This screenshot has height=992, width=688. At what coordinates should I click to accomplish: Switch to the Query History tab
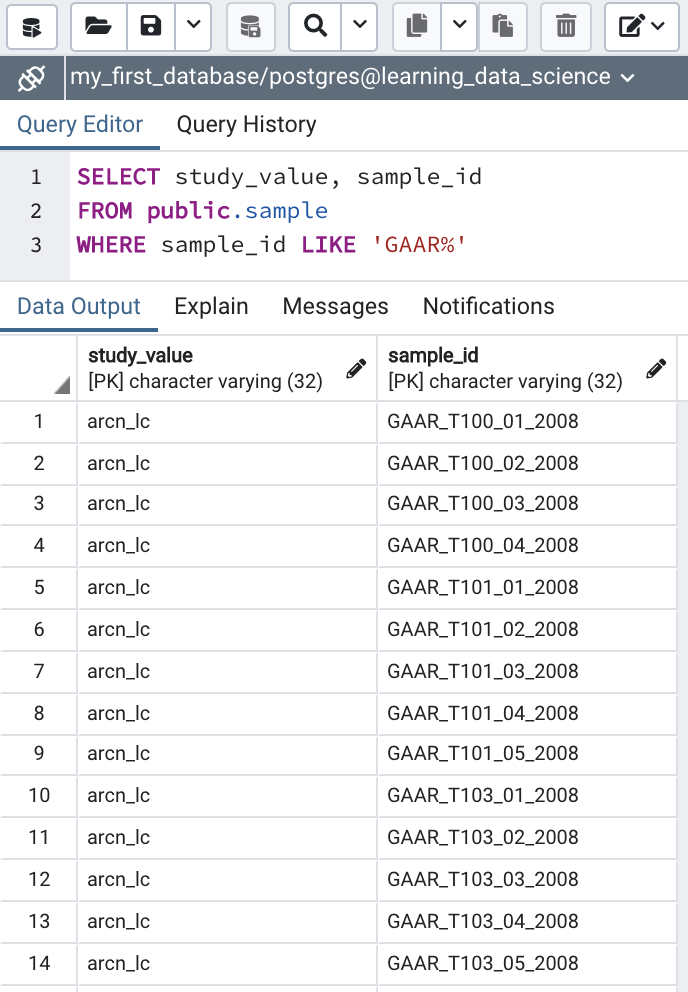246,125
